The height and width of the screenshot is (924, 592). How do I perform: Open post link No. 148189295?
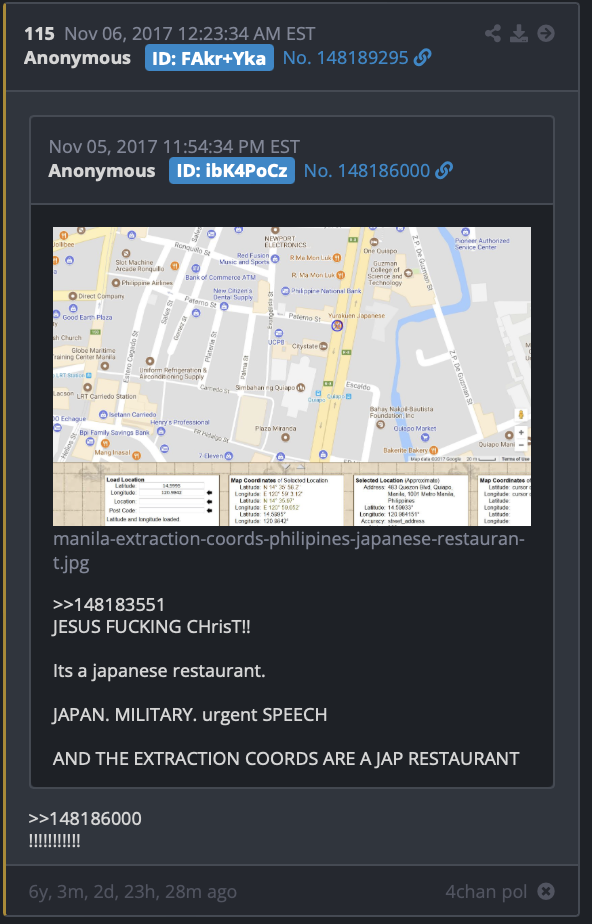coord(345,58)
